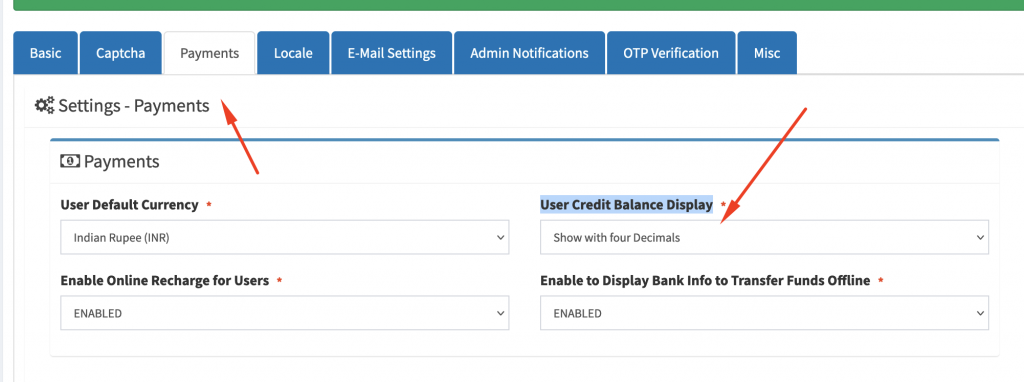
Task: Open the Basic settings tab
Action: tap(45, 53)
